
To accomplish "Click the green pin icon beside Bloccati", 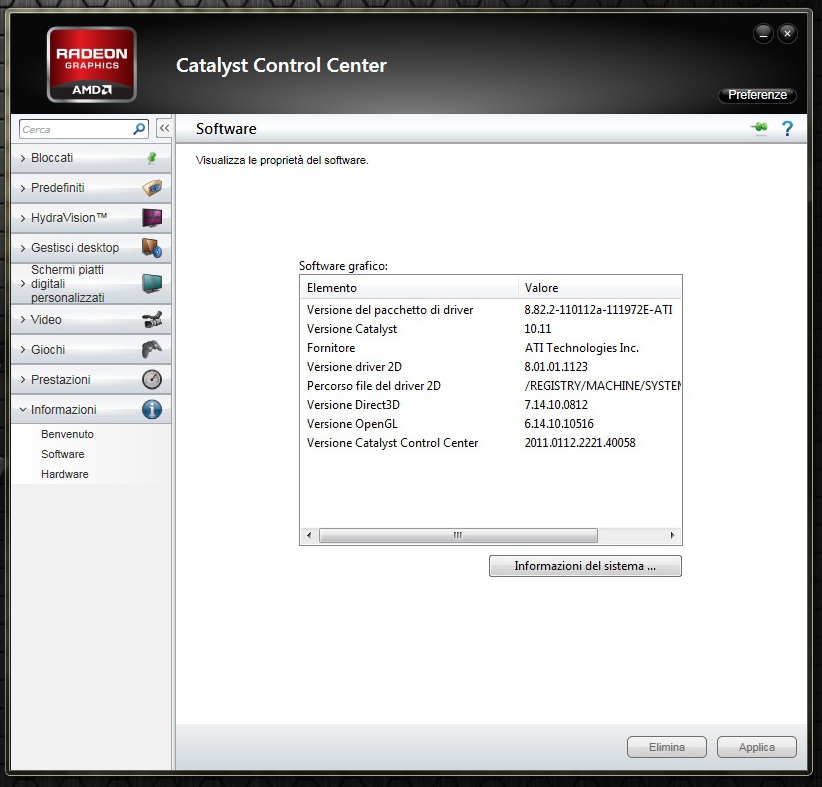I will [152, 158].
